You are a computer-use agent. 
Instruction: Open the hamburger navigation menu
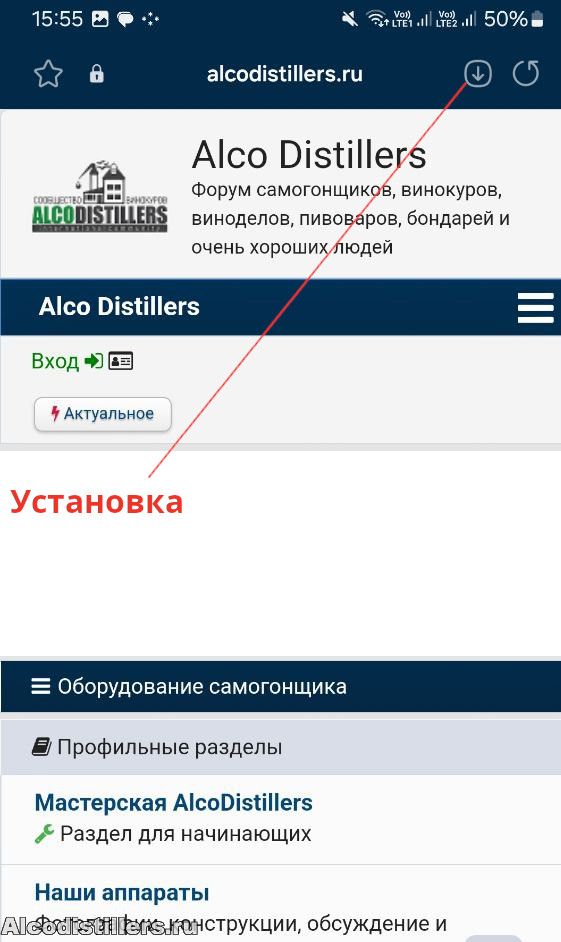point(535,308)
